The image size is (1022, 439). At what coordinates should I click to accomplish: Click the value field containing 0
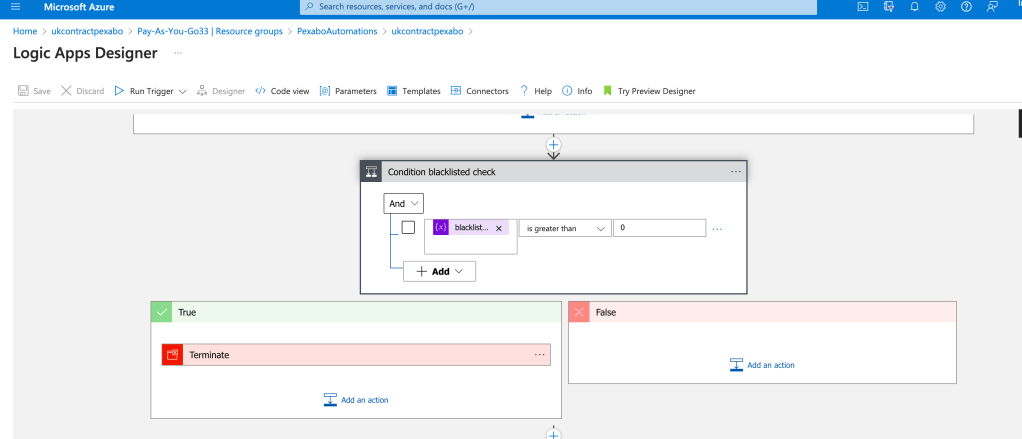659,228
